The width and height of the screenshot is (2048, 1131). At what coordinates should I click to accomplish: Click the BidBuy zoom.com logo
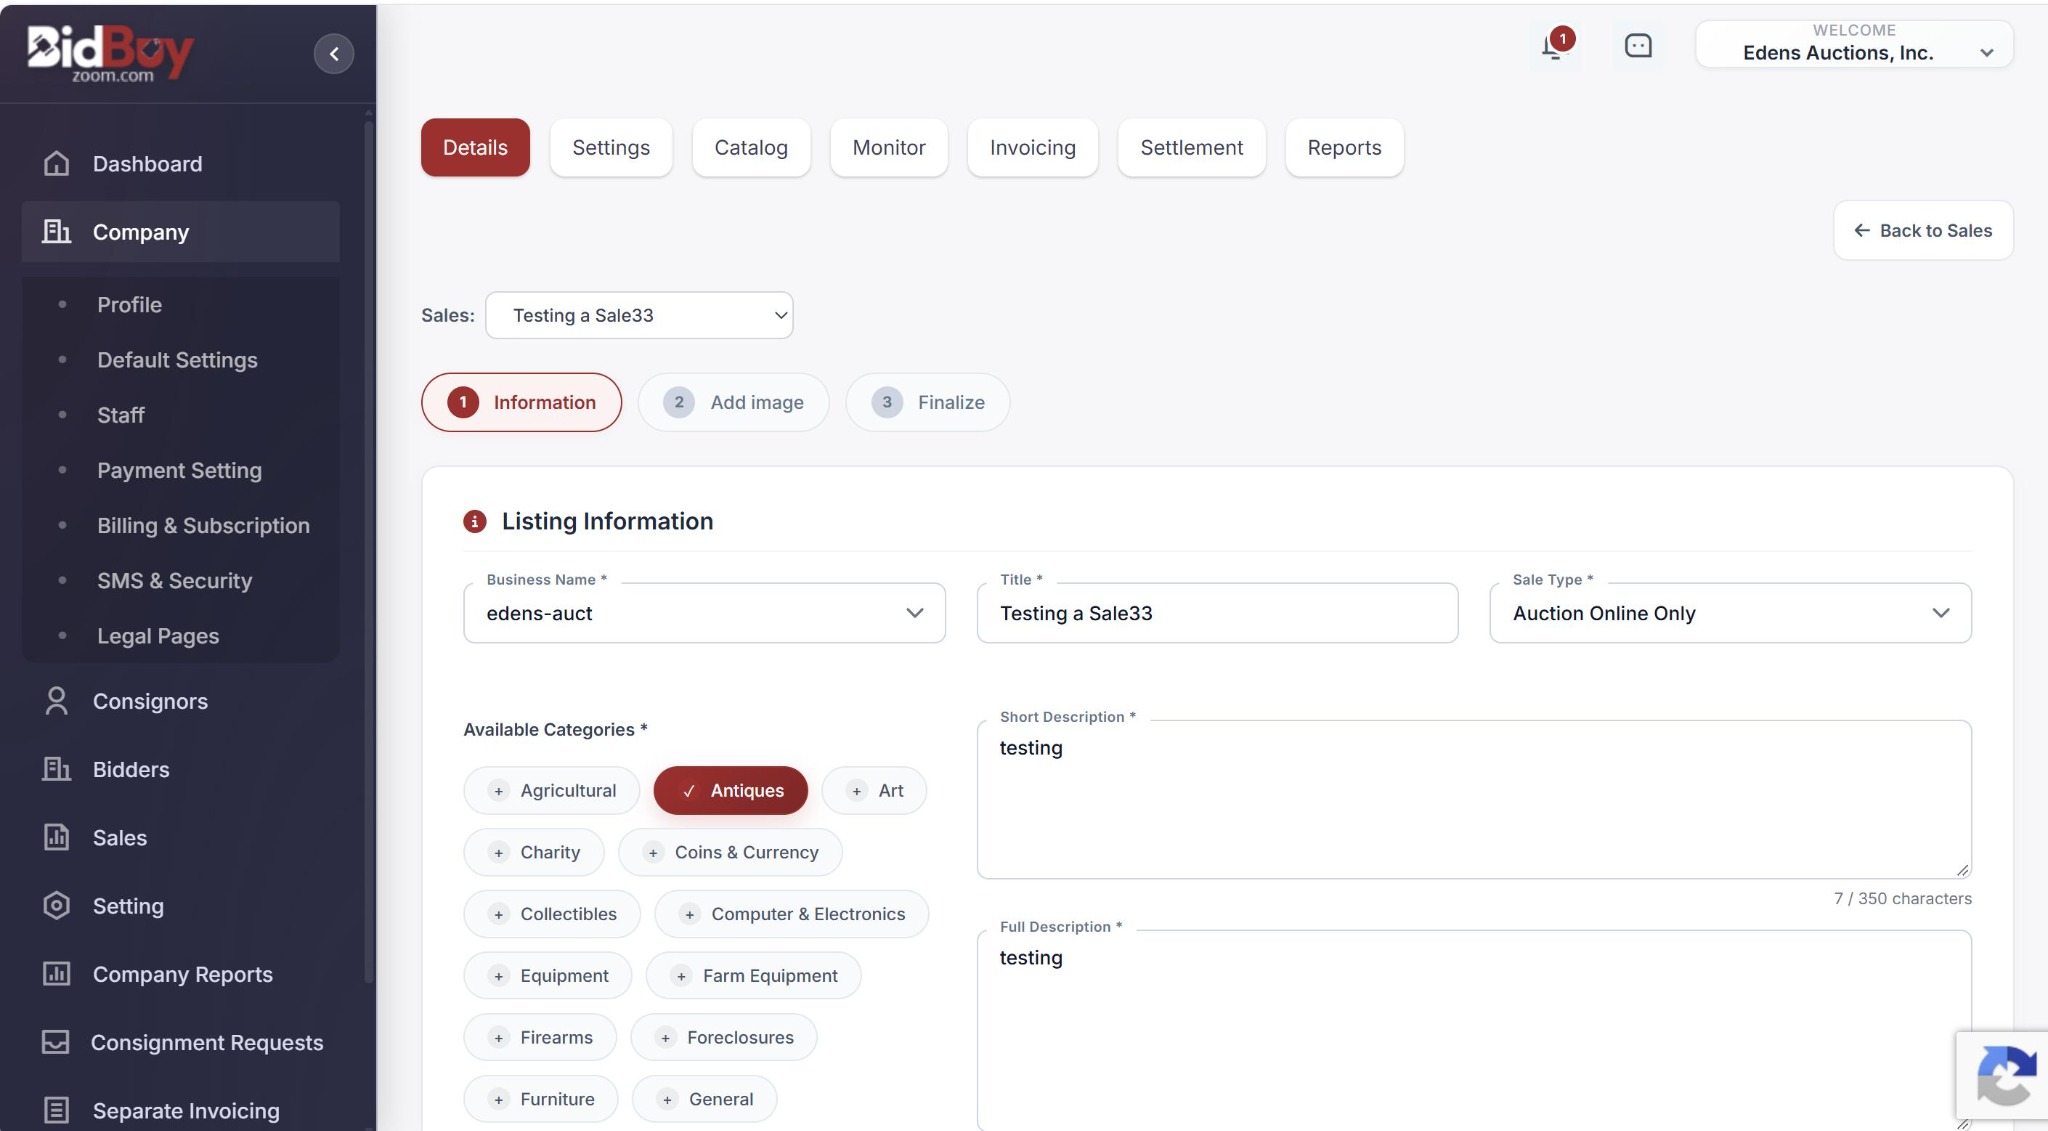[x=111, y=53]
